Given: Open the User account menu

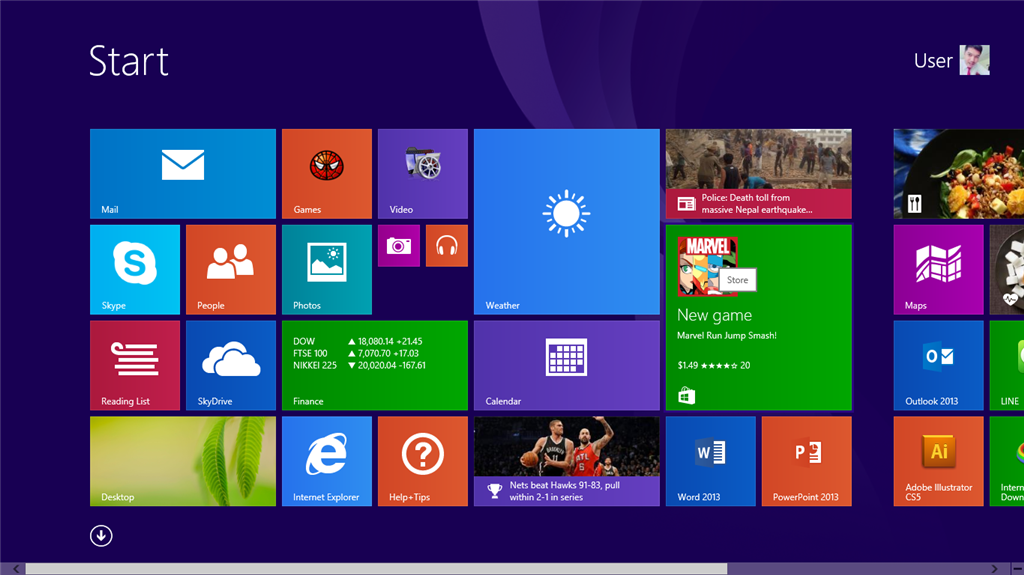Looking at the screenshot, I should coord(952,60).
